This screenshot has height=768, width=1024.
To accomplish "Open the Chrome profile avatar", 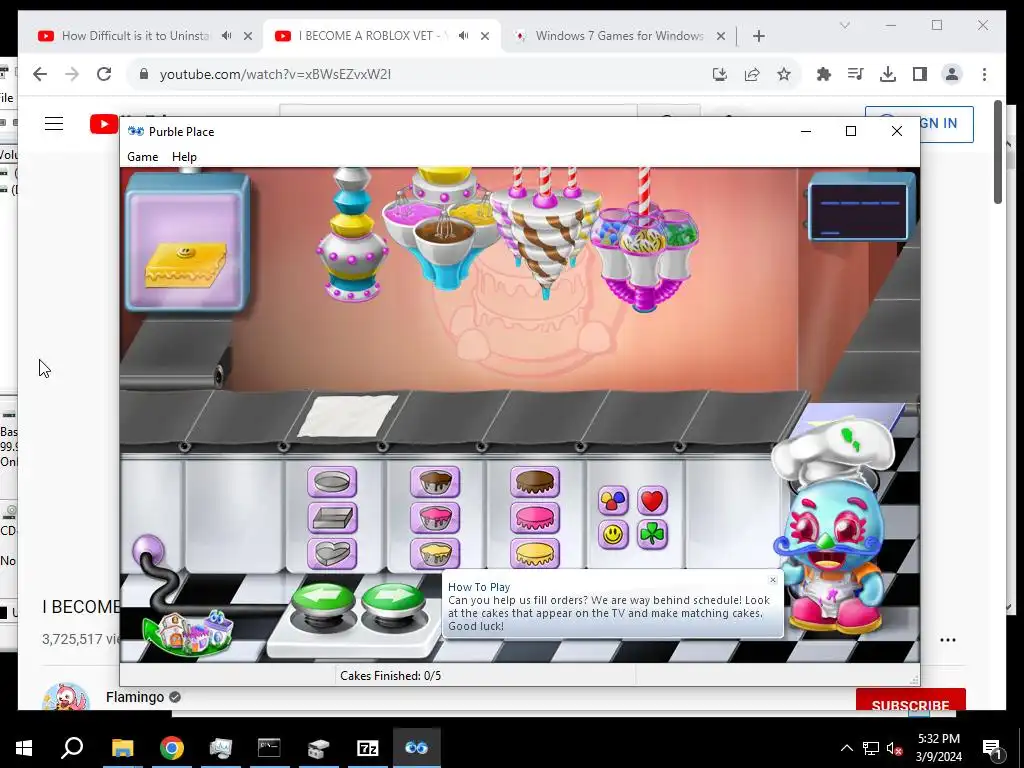I will (x=952, y=74).
